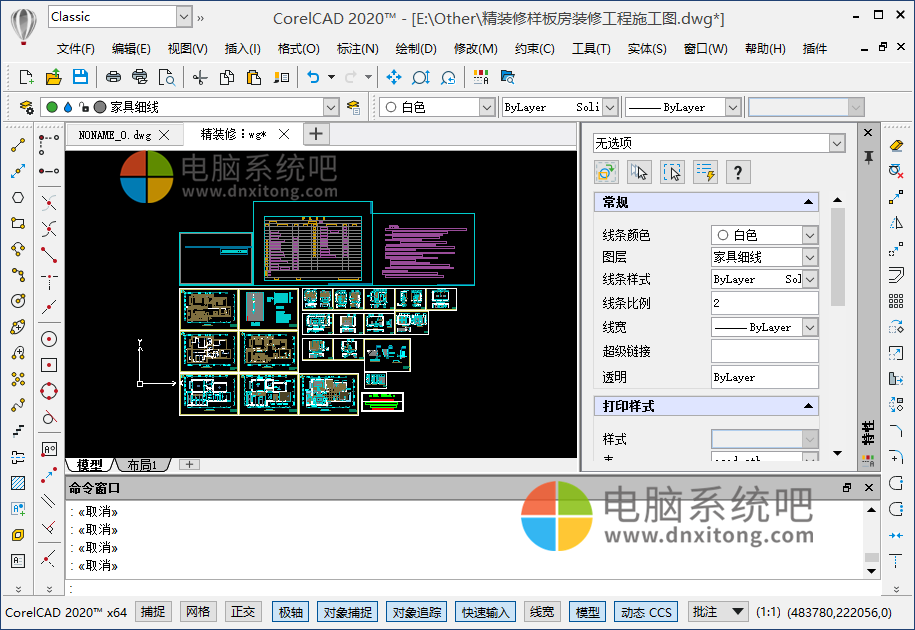Screen dimensions: 915x630
Task: Add a new drawing tab with plus
Action: click(316, 134)
